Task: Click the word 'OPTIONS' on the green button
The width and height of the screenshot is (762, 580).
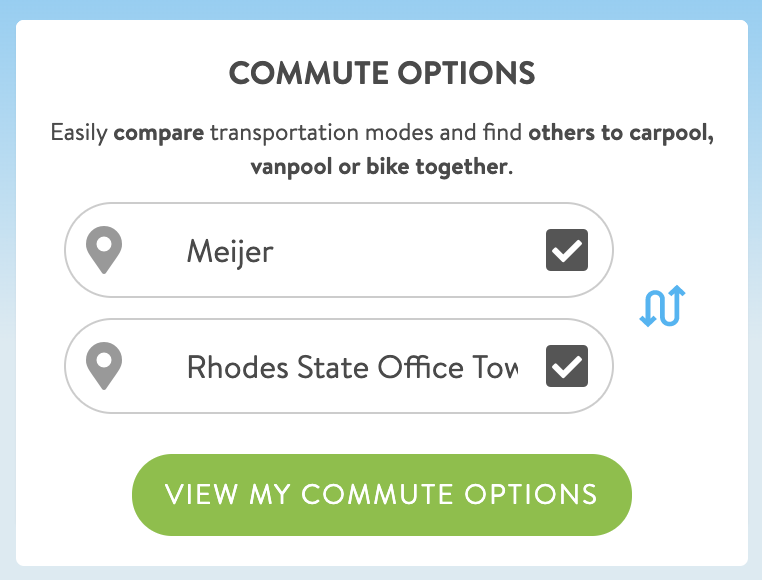Action: coord(531,495)
